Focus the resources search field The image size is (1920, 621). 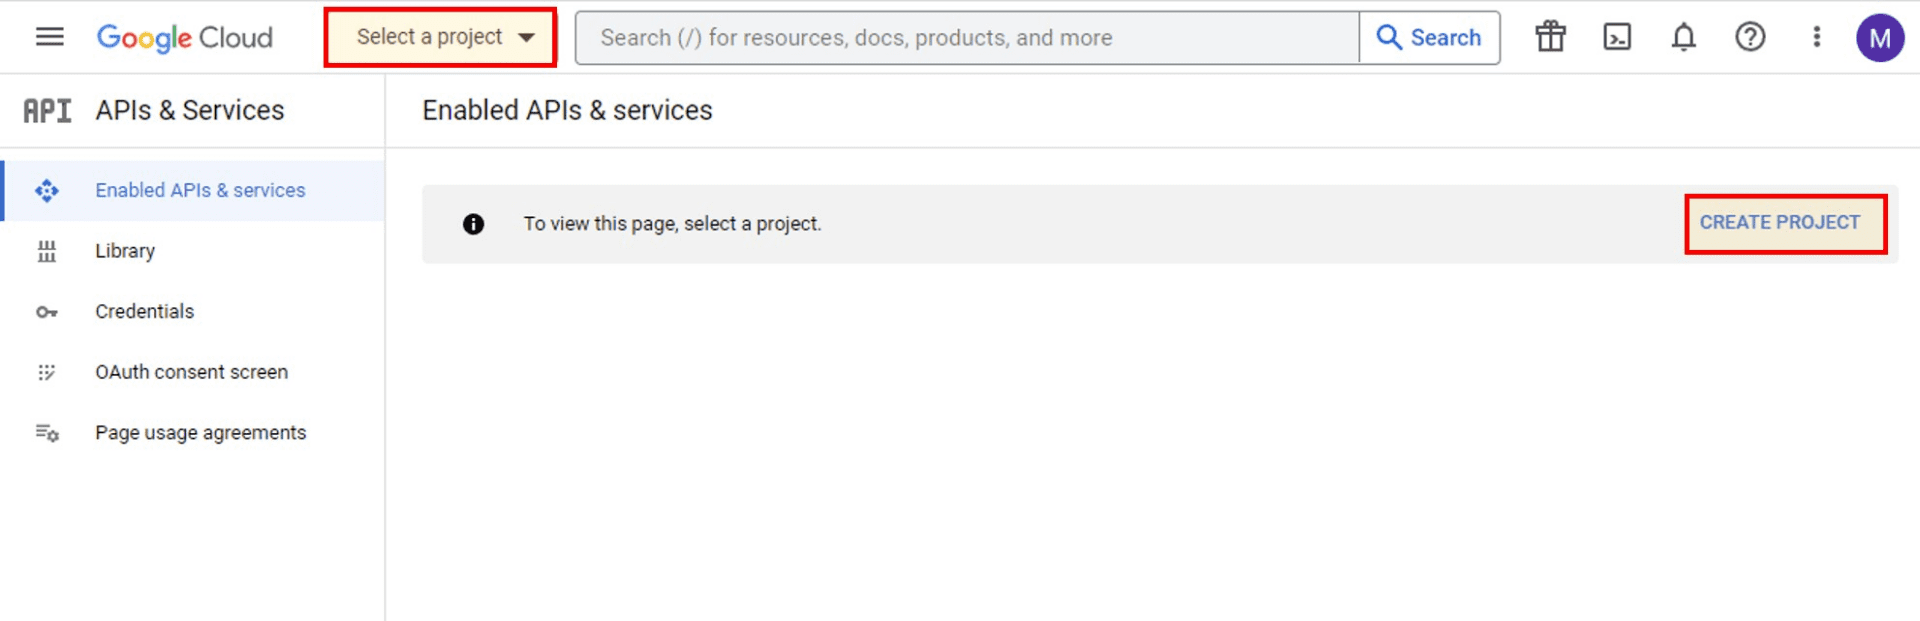(x=968, y=38)
